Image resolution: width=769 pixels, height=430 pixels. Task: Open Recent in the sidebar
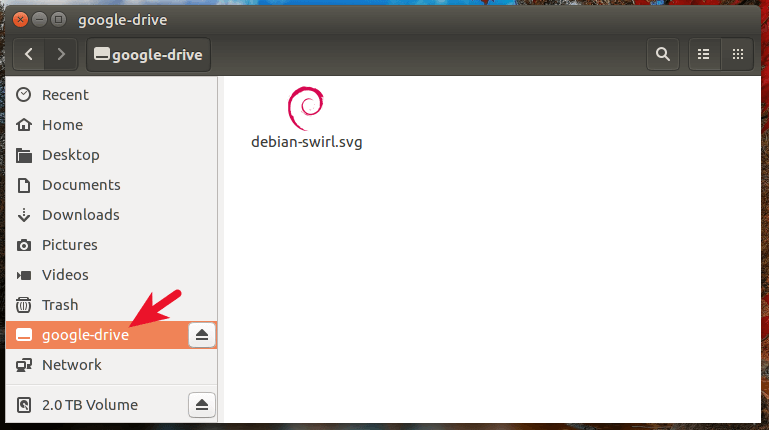click(65, 95)
